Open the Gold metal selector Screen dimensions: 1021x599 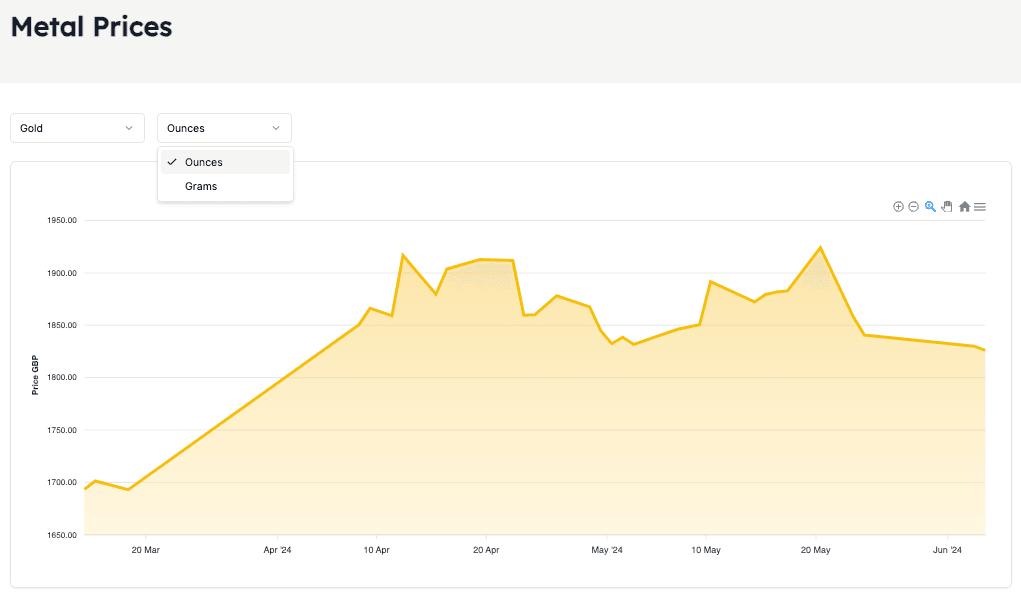(77, 128)
